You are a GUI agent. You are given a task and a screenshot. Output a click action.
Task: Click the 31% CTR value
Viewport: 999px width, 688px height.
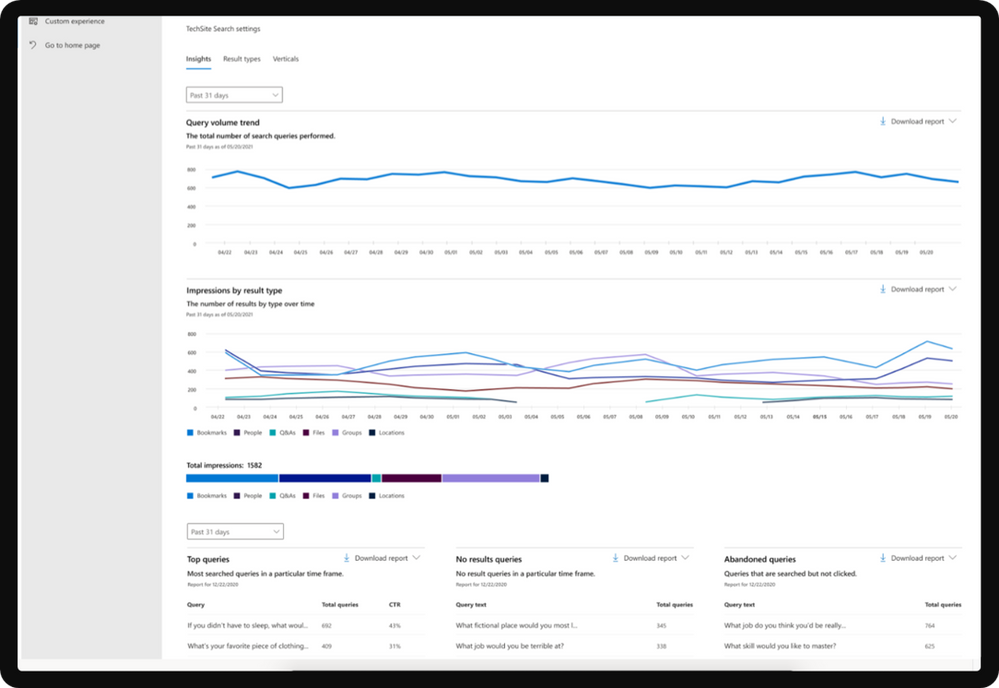coord(394,646)
